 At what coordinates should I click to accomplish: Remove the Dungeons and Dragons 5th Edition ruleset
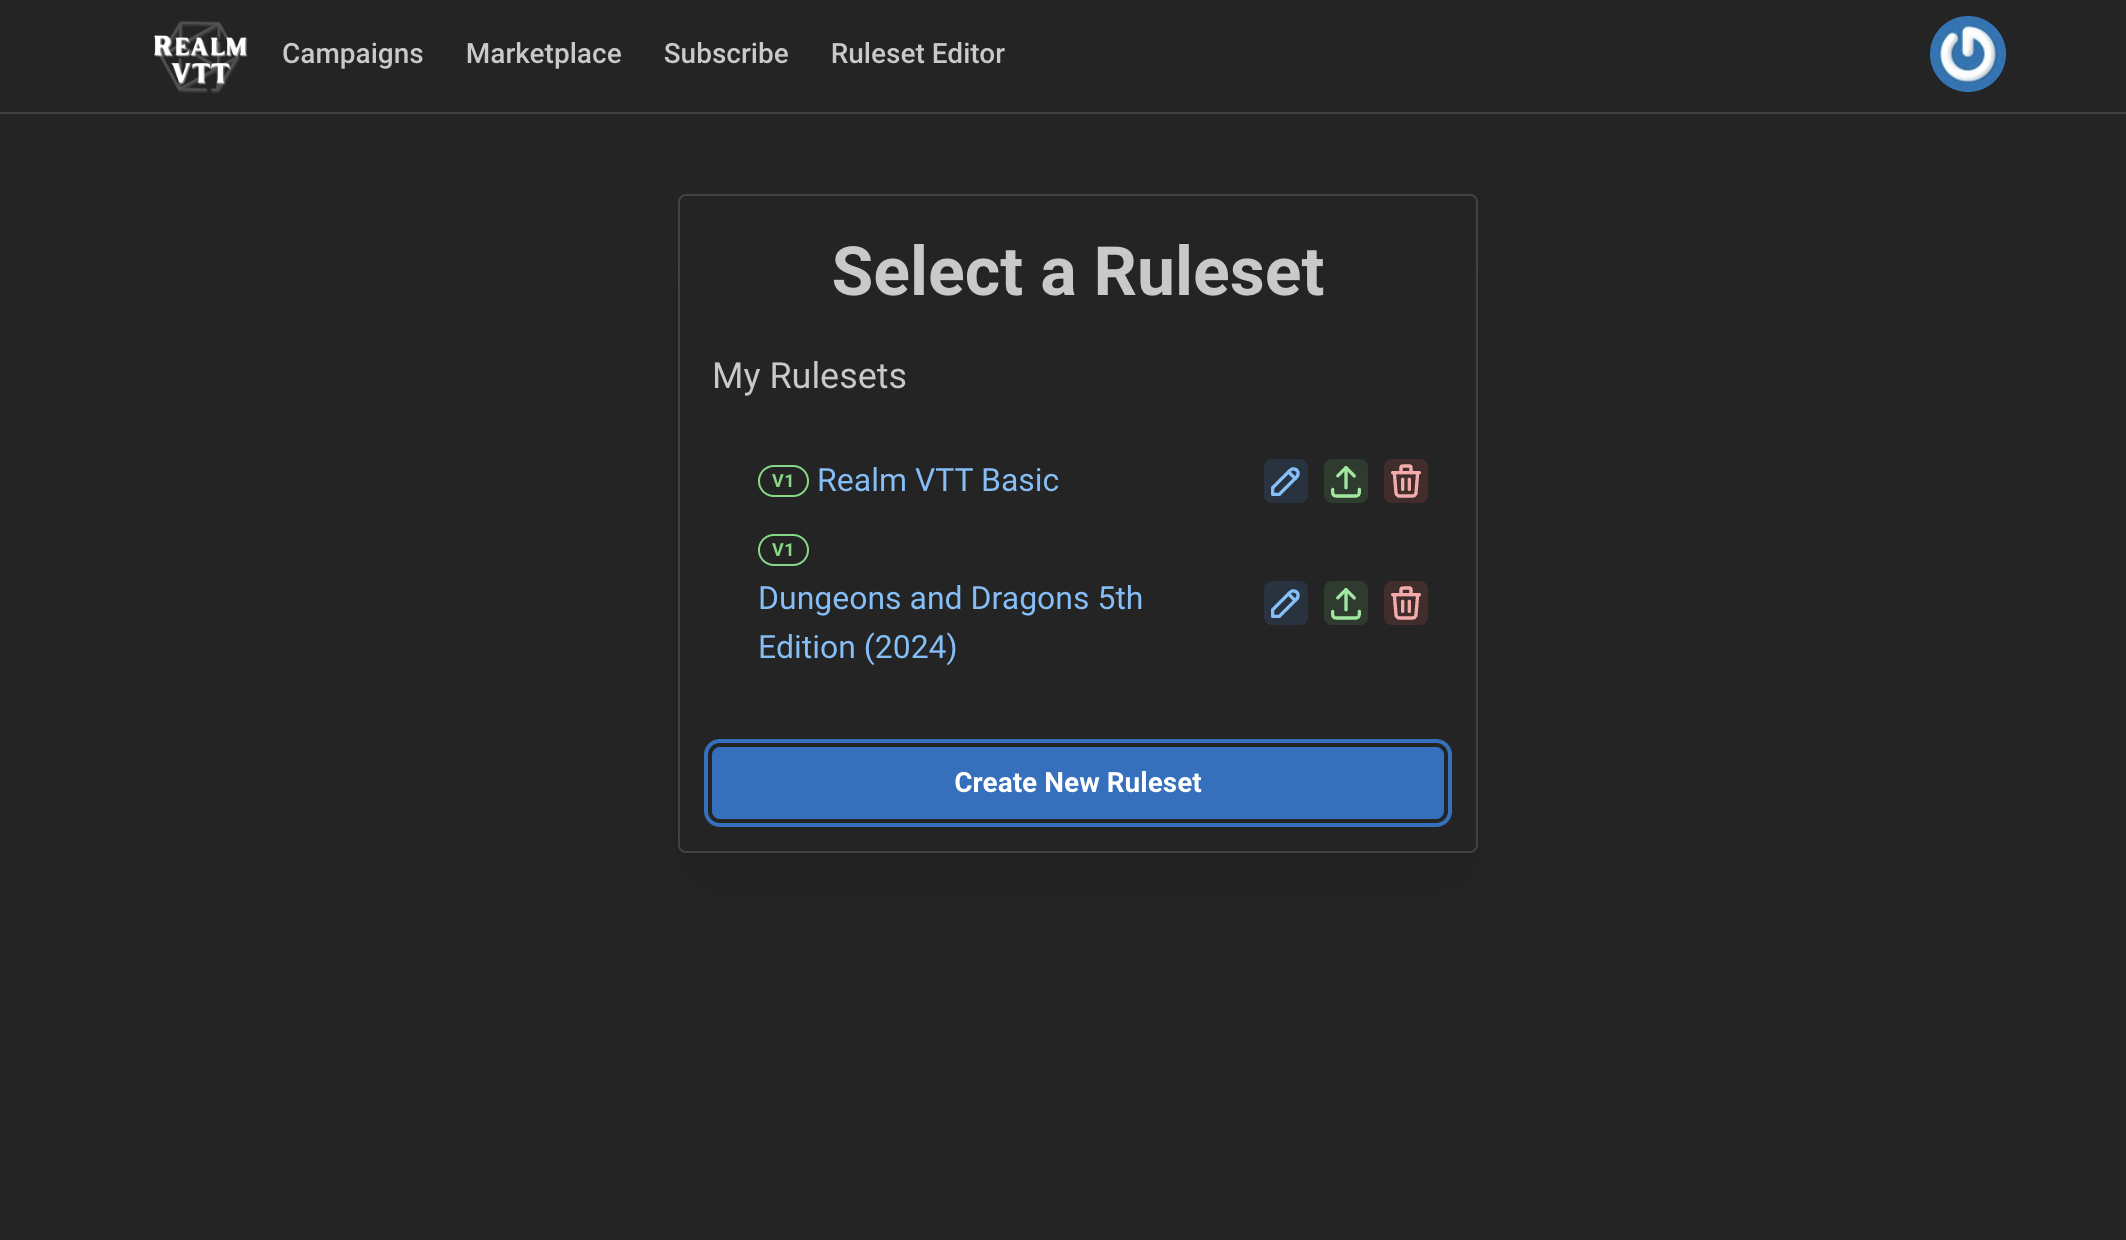pos(1405,603)
